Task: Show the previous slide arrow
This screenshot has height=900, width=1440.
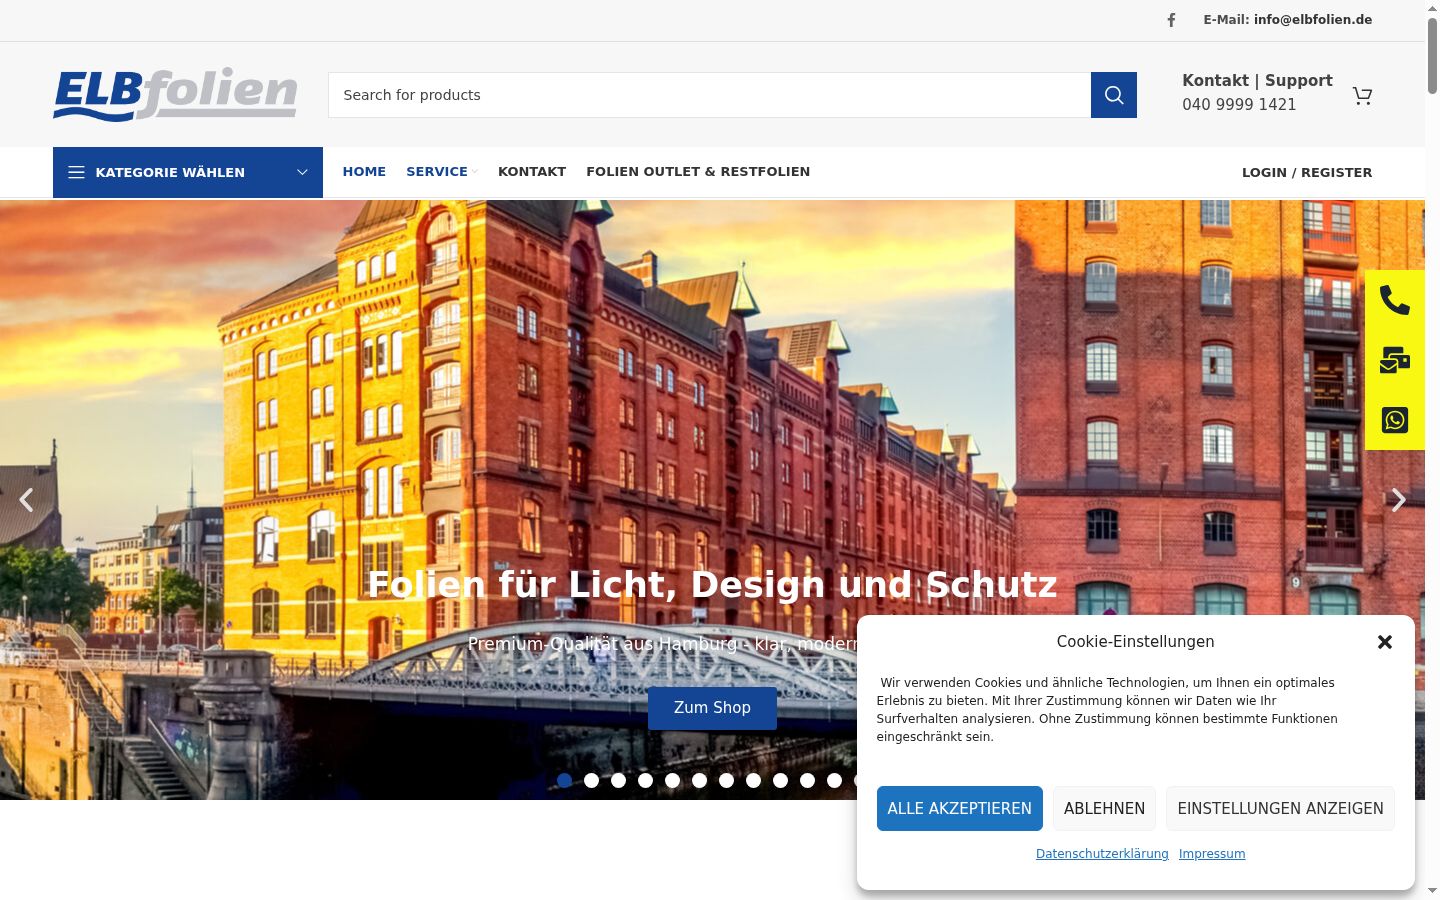Action: tap(27, 500)
